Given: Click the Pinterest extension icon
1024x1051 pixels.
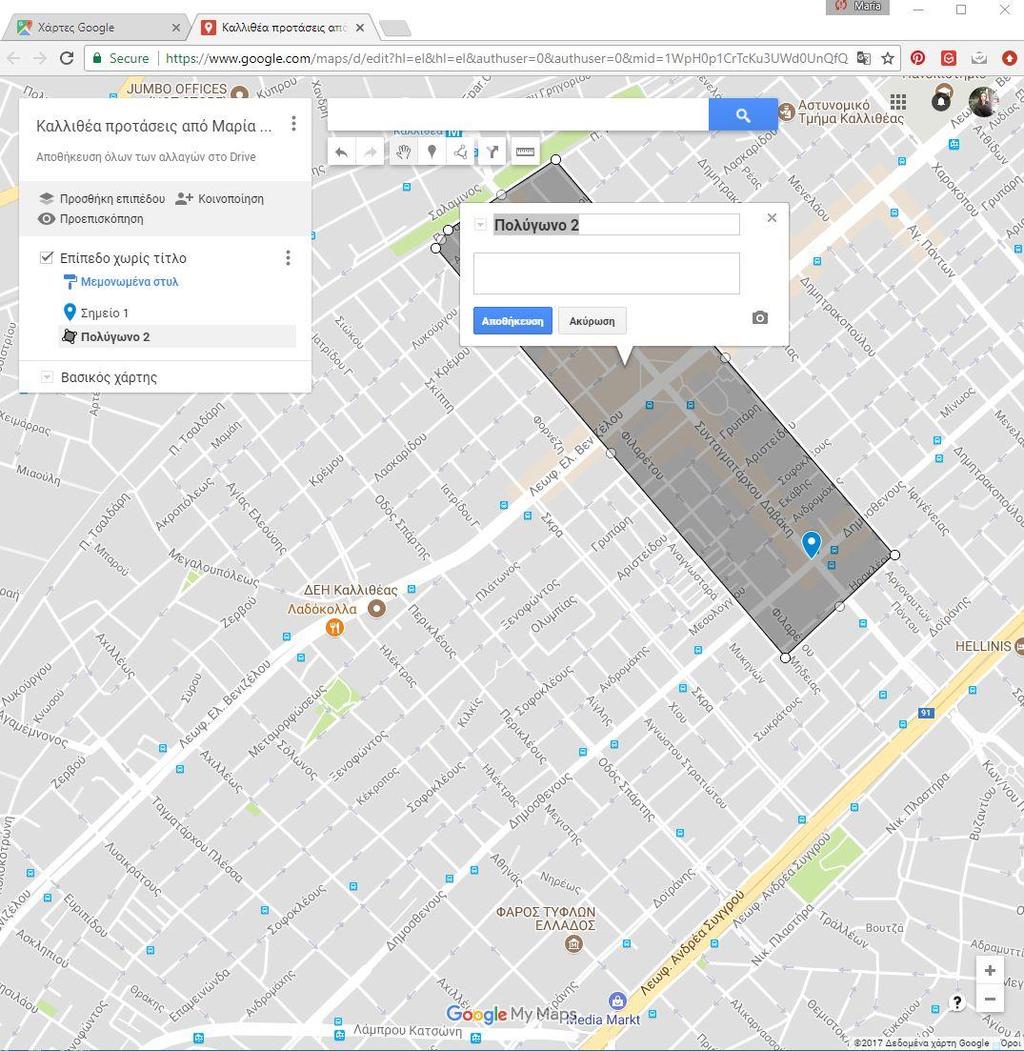Looking at the screenshot, I should click(917, 58).
